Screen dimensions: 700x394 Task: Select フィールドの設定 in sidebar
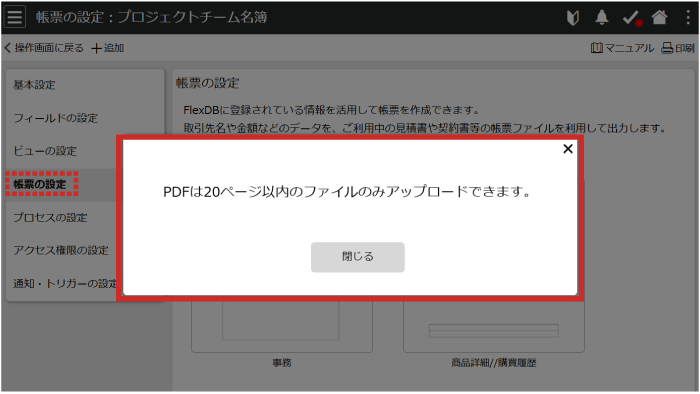(x=56, y=118)
